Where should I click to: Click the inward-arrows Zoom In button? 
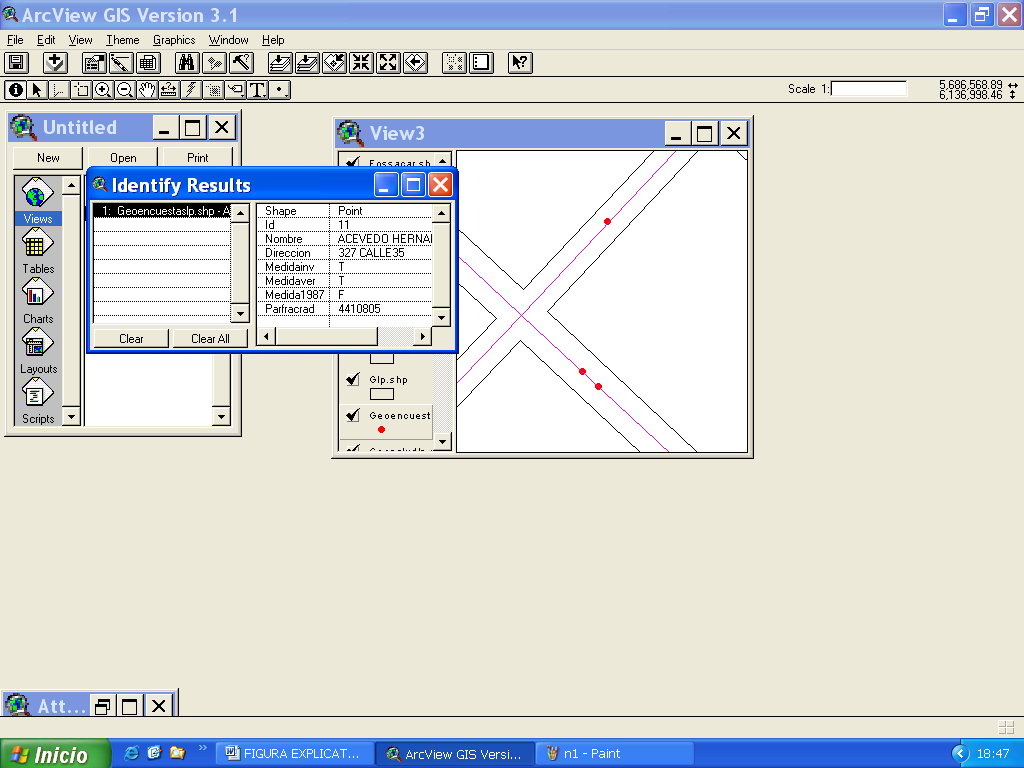click(x=361, y=63)
